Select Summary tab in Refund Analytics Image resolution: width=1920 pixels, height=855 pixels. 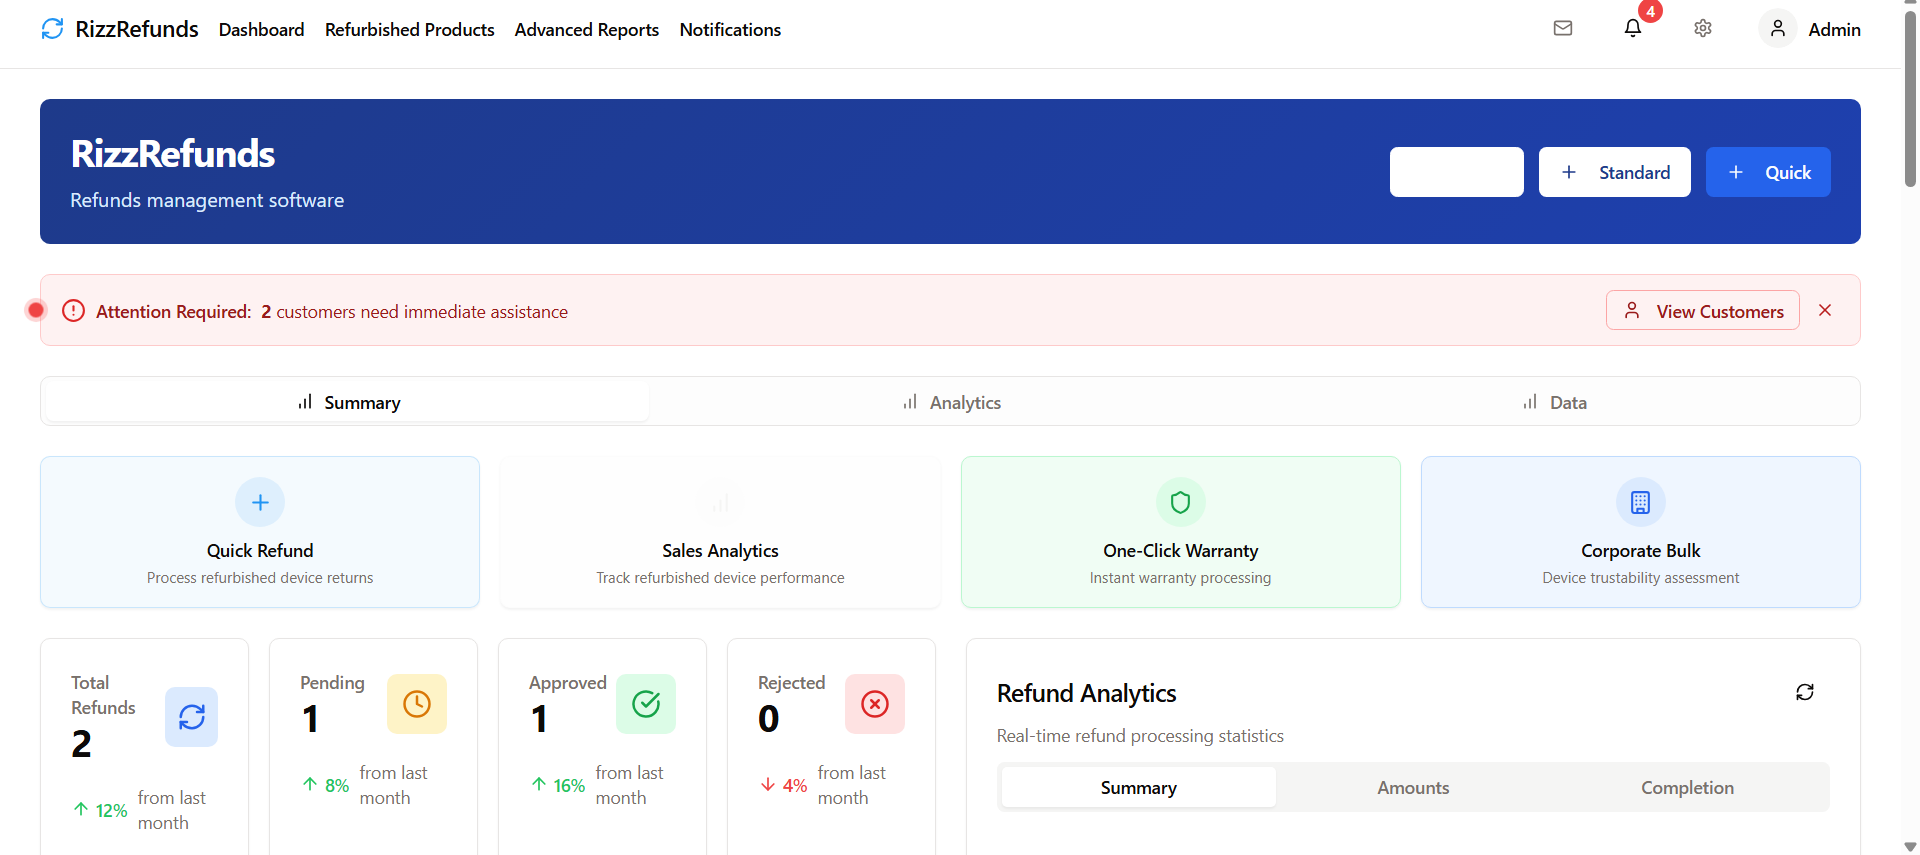(x=1138, y=787)
